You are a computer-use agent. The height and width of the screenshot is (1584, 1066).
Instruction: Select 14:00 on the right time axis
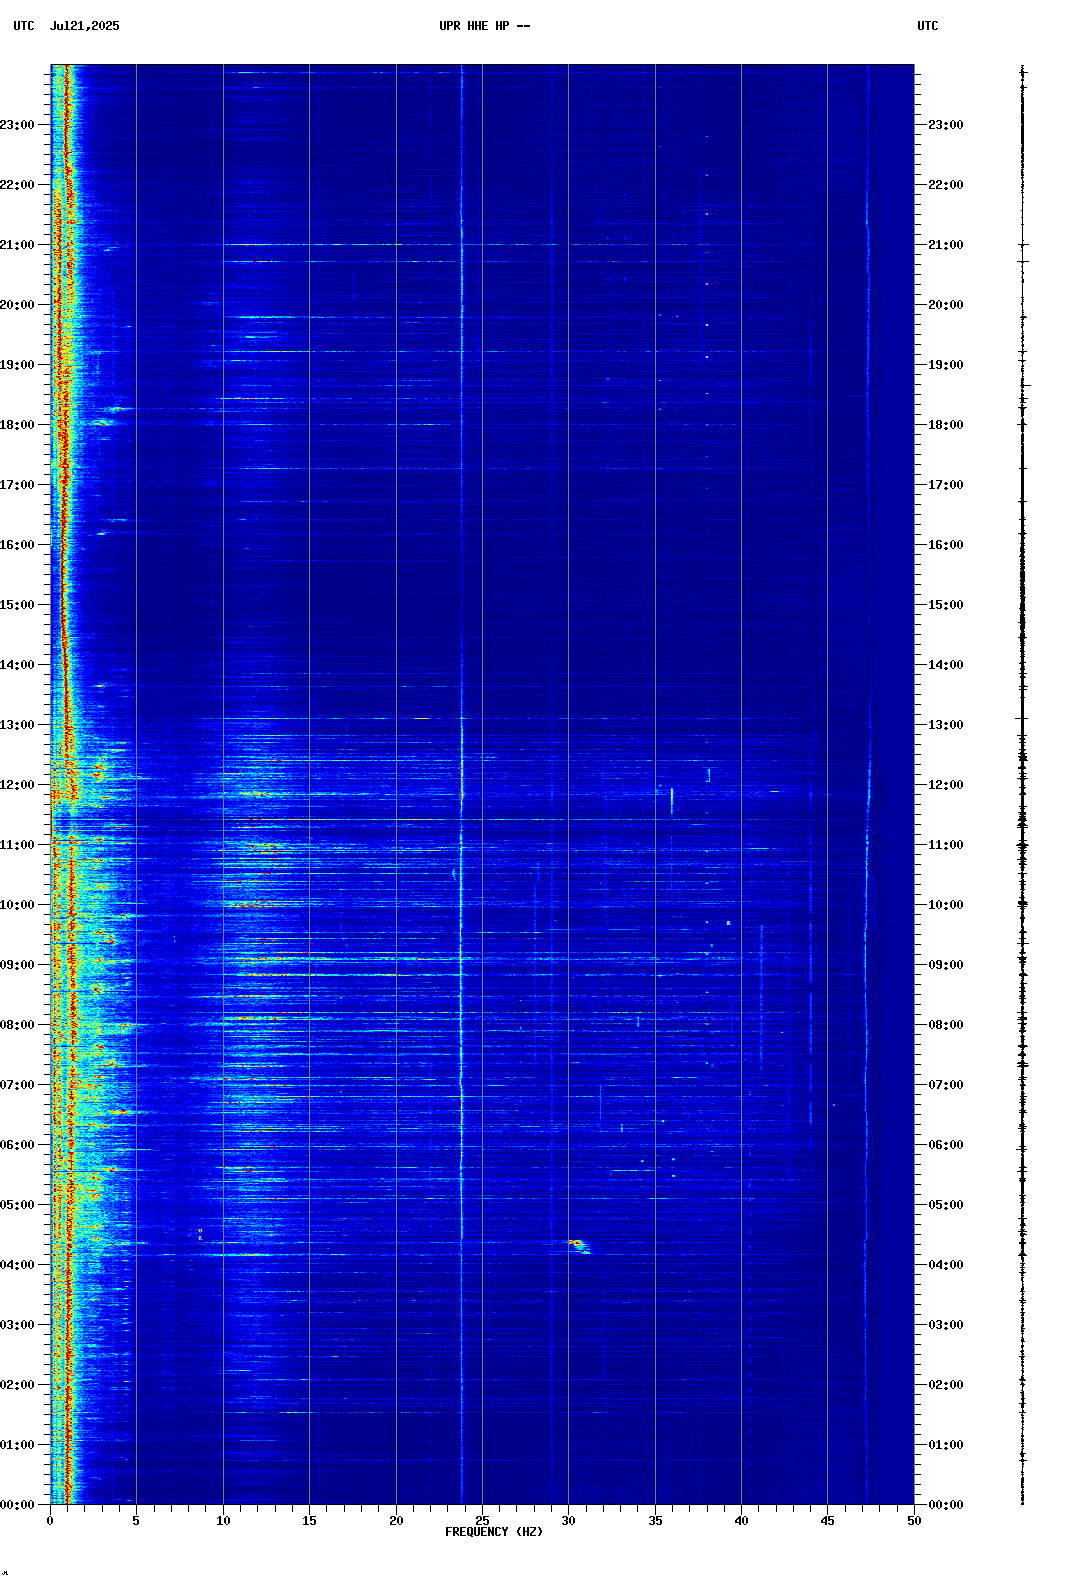tap(946, 665)
